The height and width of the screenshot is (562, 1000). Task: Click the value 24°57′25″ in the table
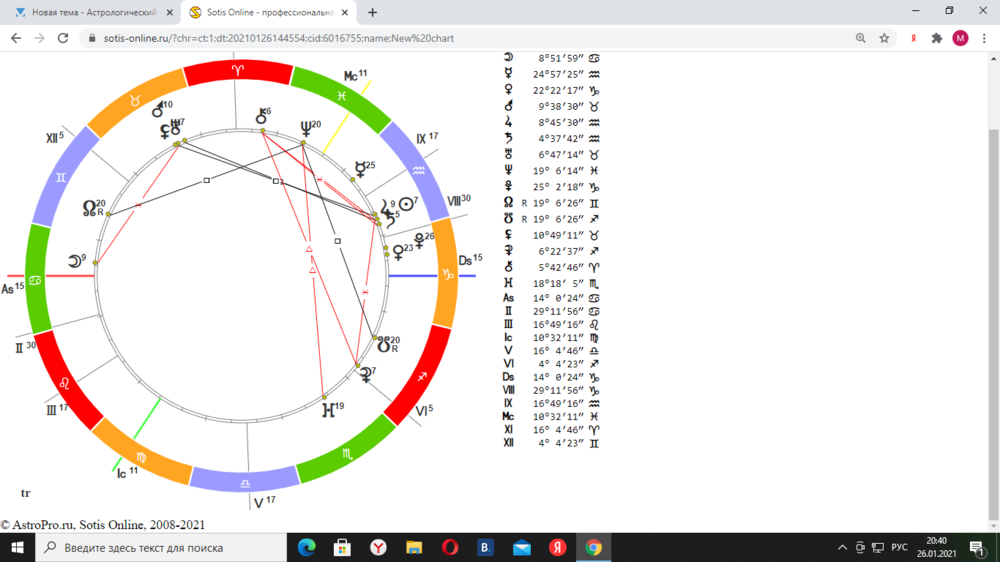click(x=558, y=74)
